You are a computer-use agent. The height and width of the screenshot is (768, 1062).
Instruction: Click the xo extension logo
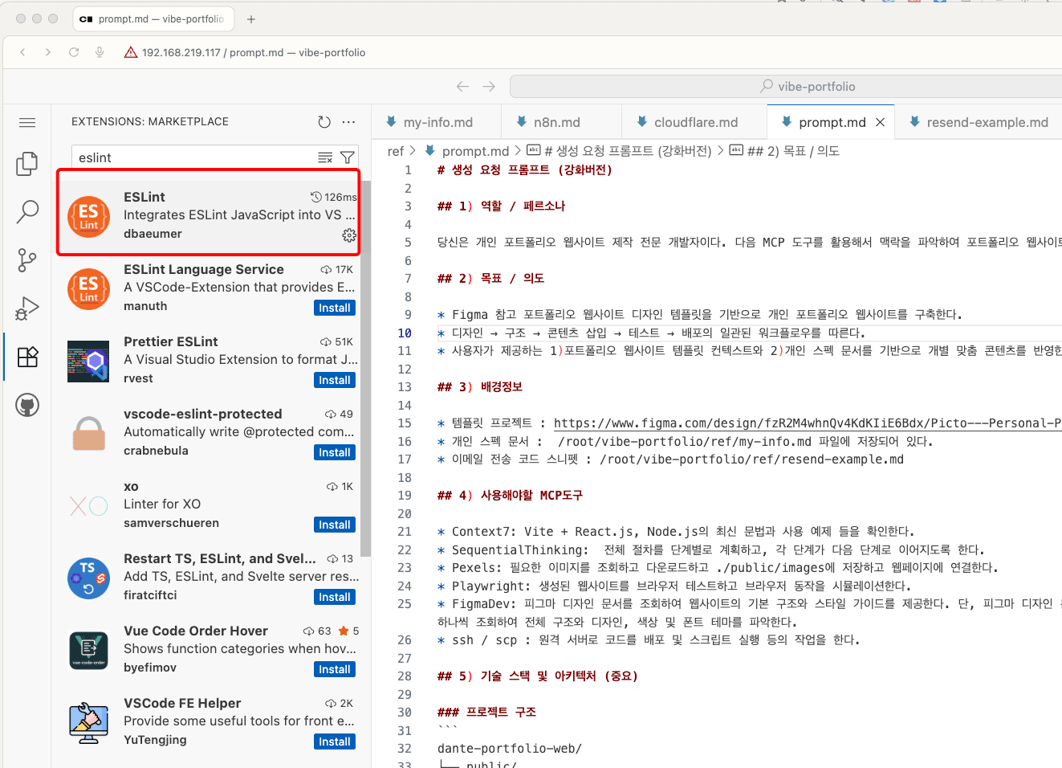tap(89, 506)
